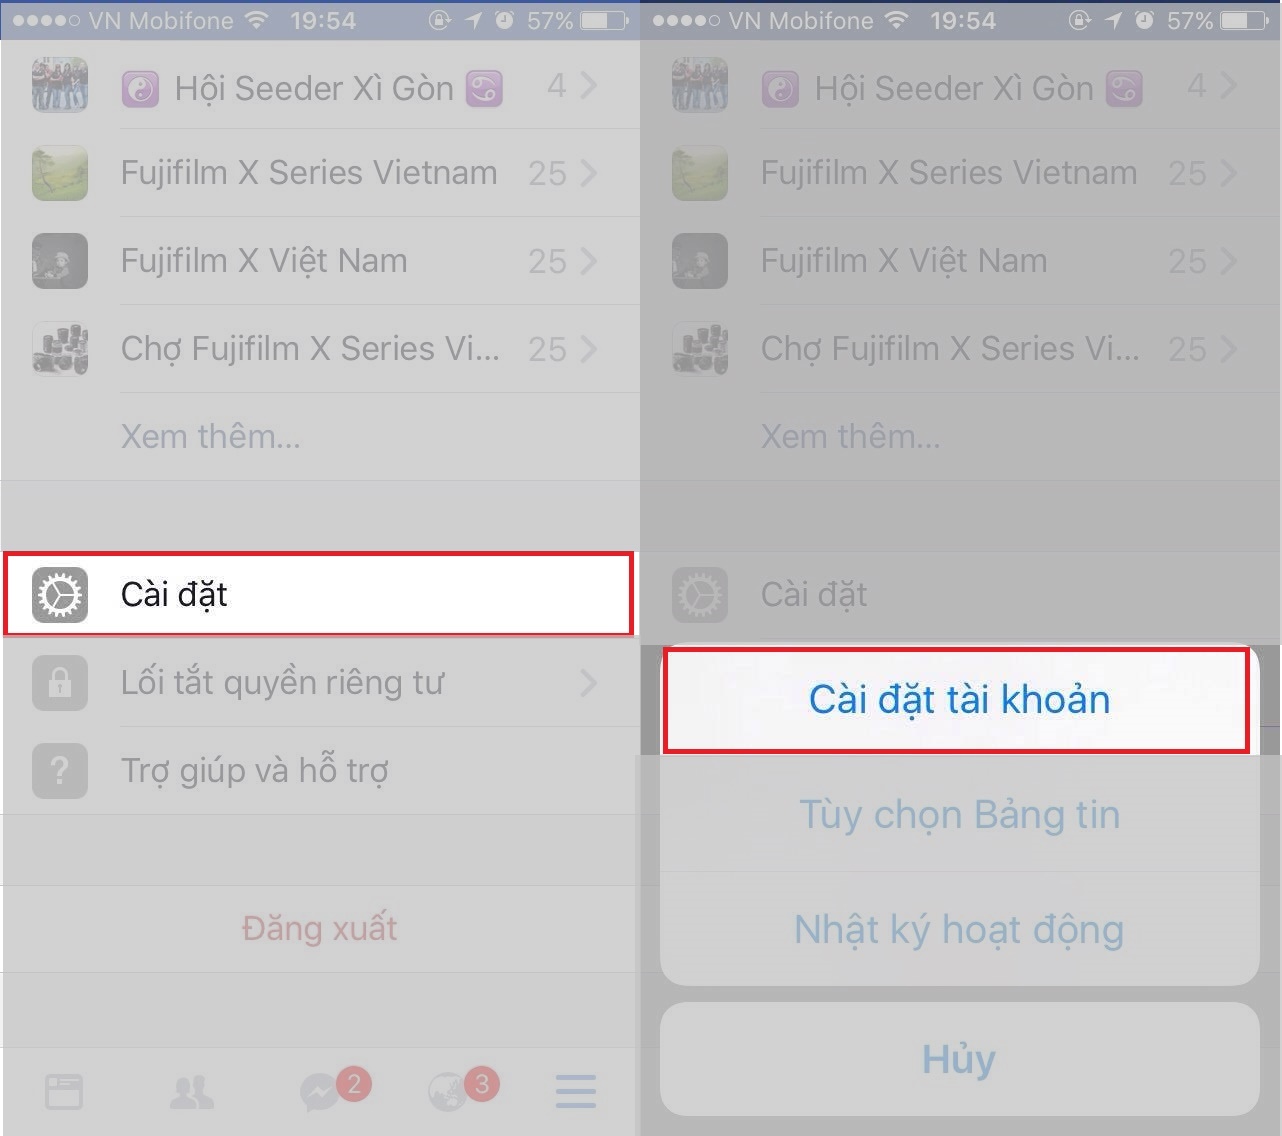Open the friend requests icon in tab bar

pos(192,1092)
